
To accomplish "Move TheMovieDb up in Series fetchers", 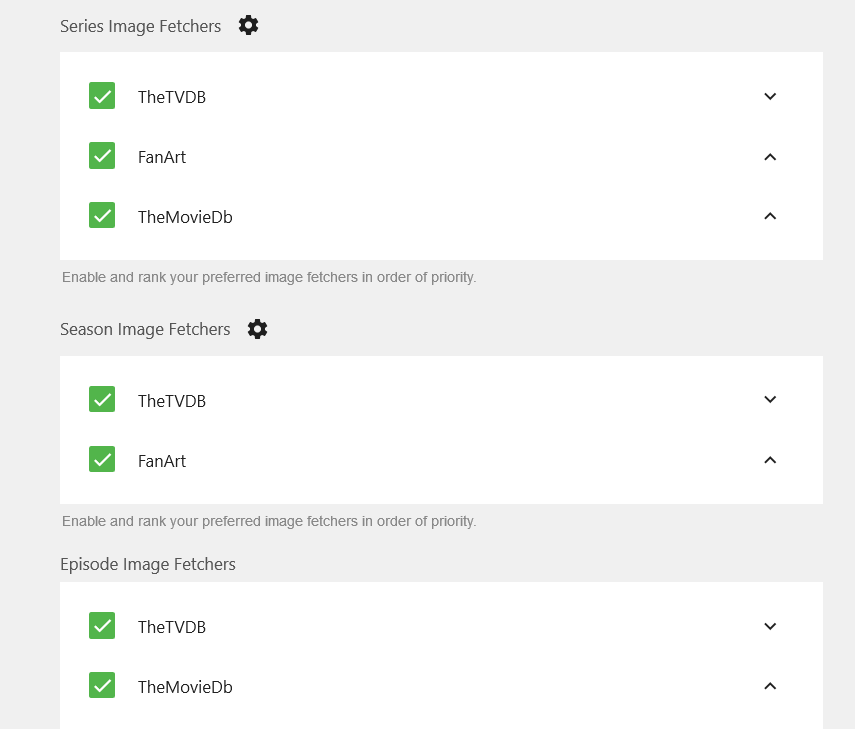I will coord(770,216).
